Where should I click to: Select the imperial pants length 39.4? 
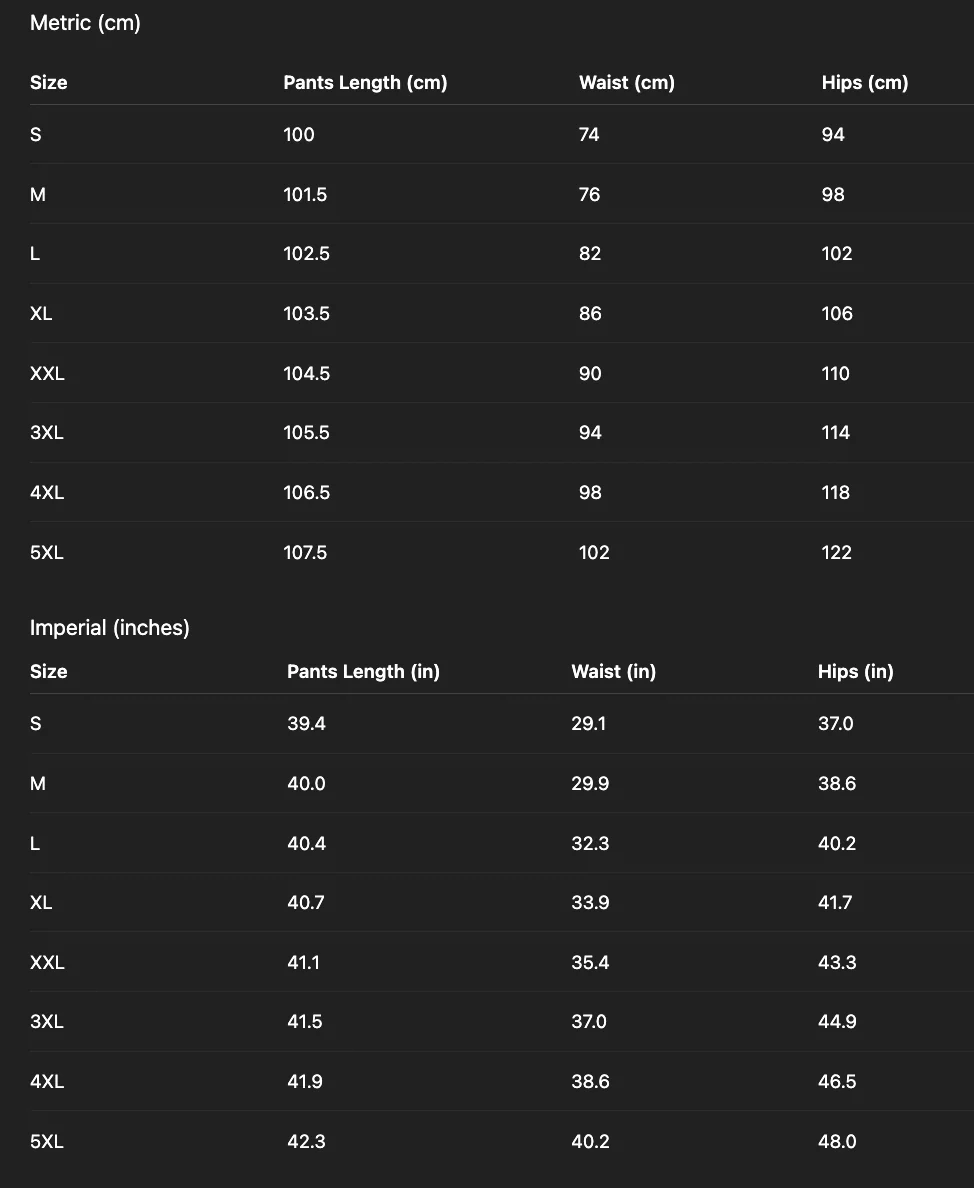click(x=306, y=724)
